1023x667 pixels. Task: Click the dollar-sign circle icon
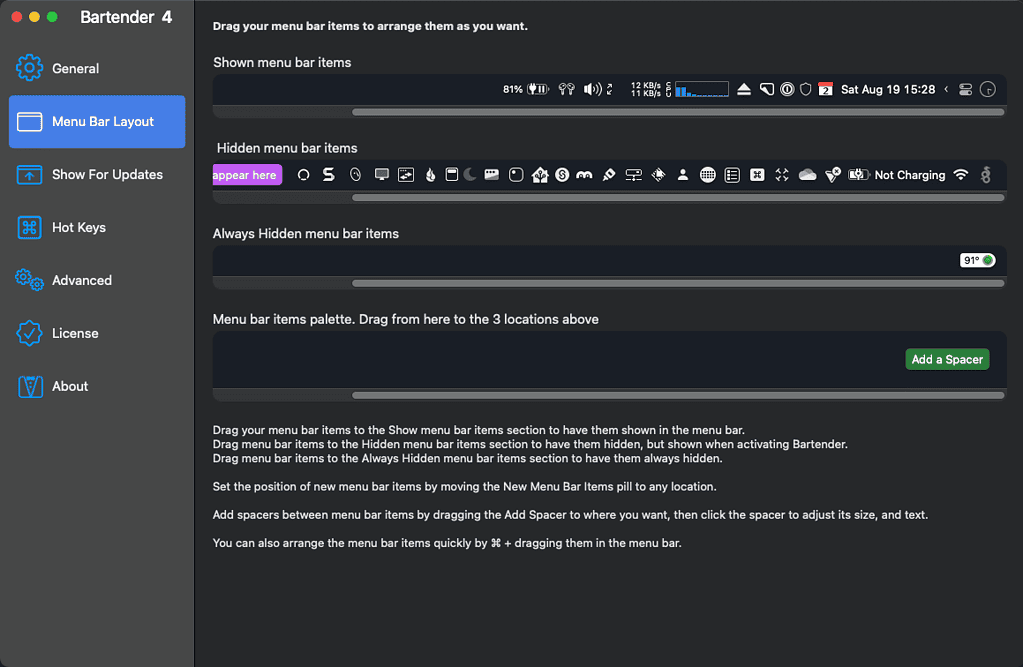point(562,174)
